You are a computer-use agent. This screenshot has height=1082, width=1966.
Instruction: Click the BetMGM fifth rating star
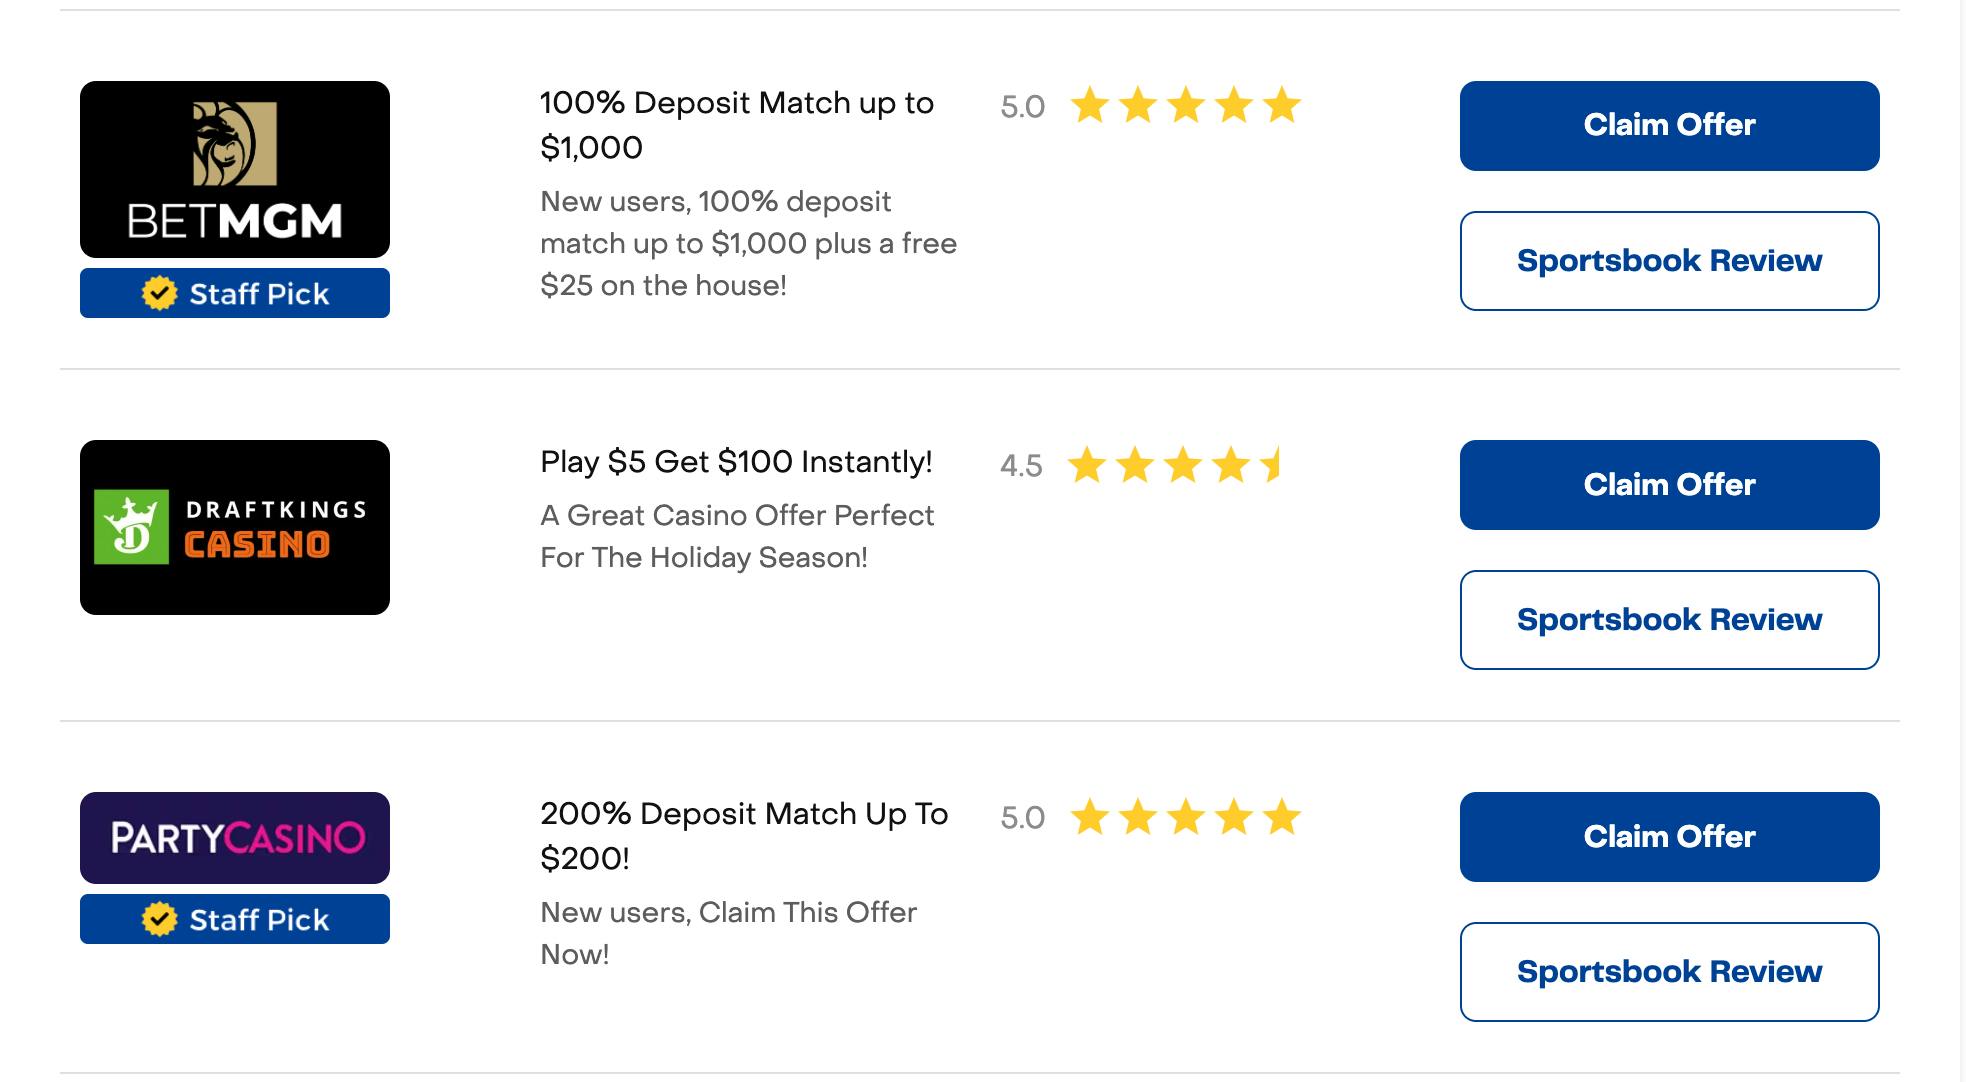tap(1281, 106)
